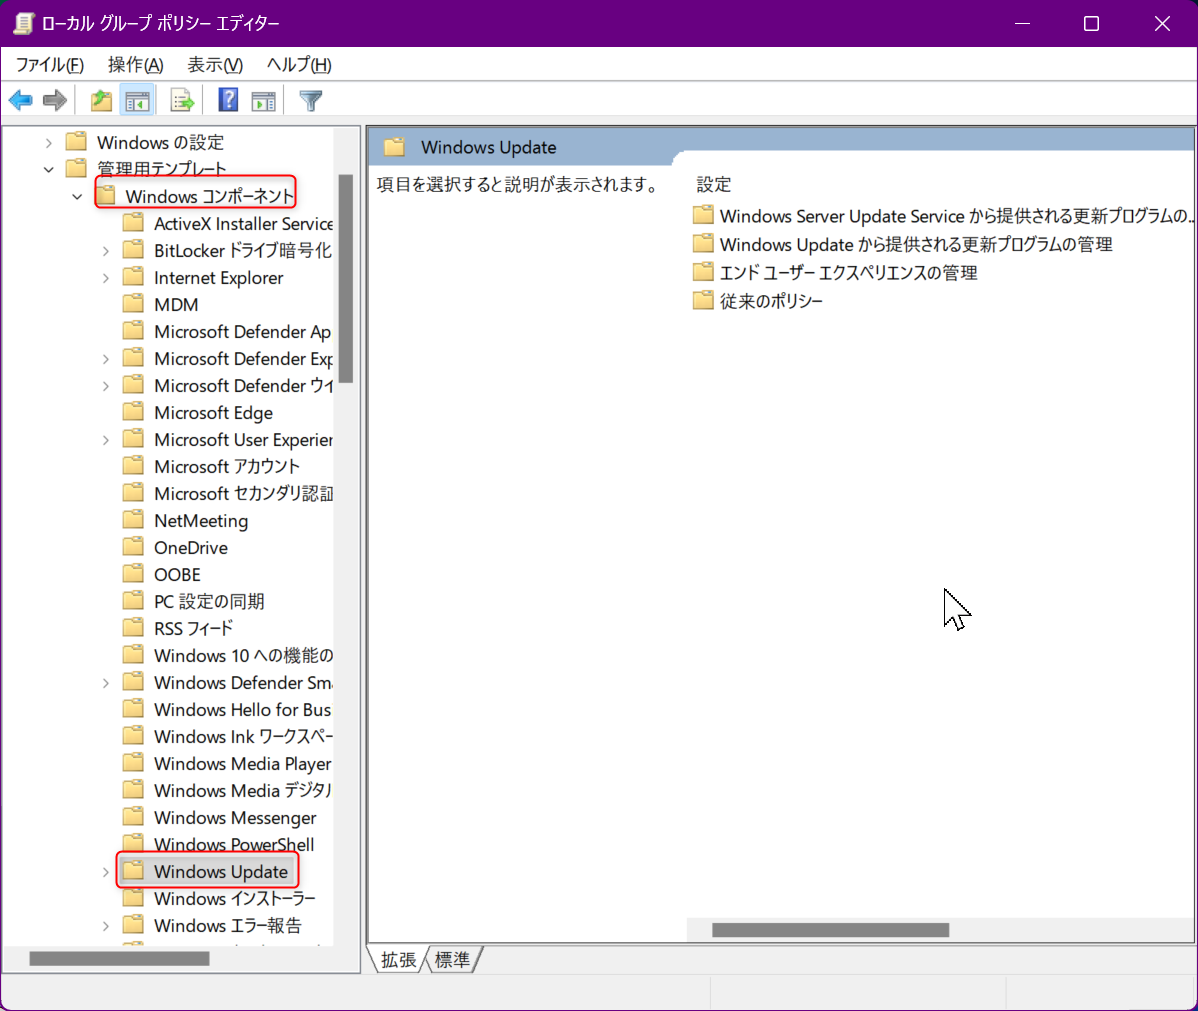The width and height of the screenshot is (1198, 1011).
Task: Expand the Microsoft Defender Exploit node
Action: click(x=106, y=359)
